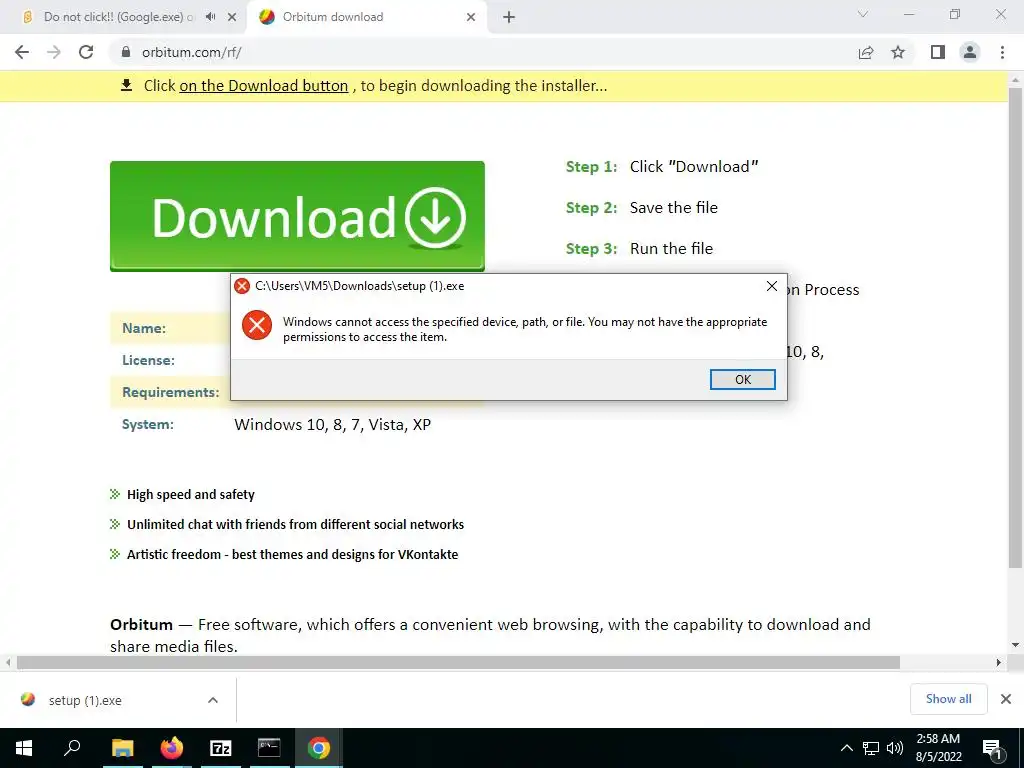The width and height of the screenshot is (1024, 768).
Task: Open the Chrome side panel
Action: (938, 52)
